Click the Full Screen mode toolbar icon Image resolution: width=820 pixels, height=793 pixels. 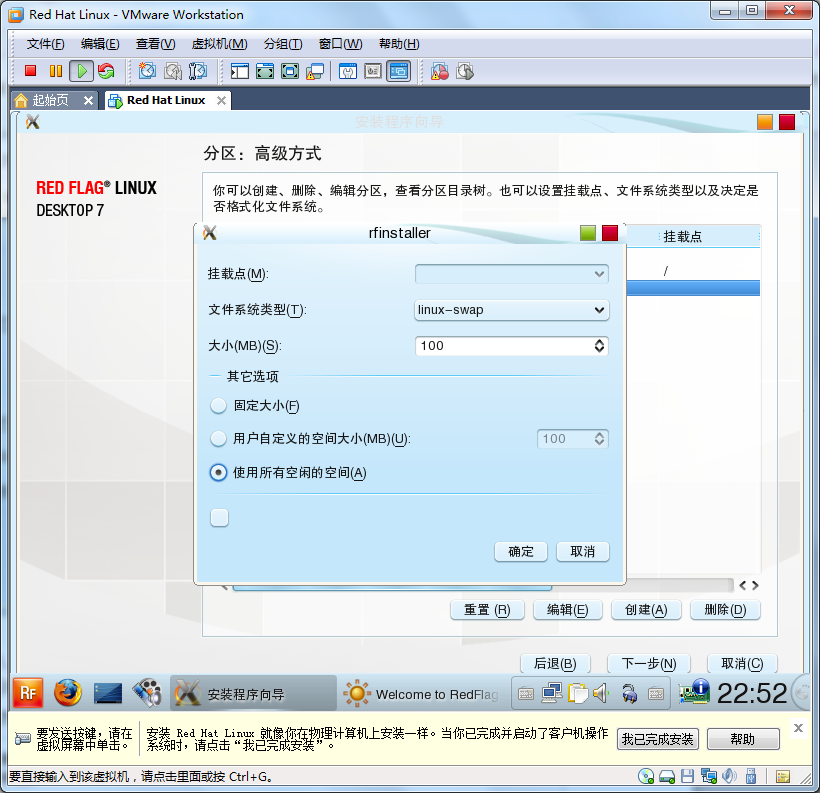(265, 71)
